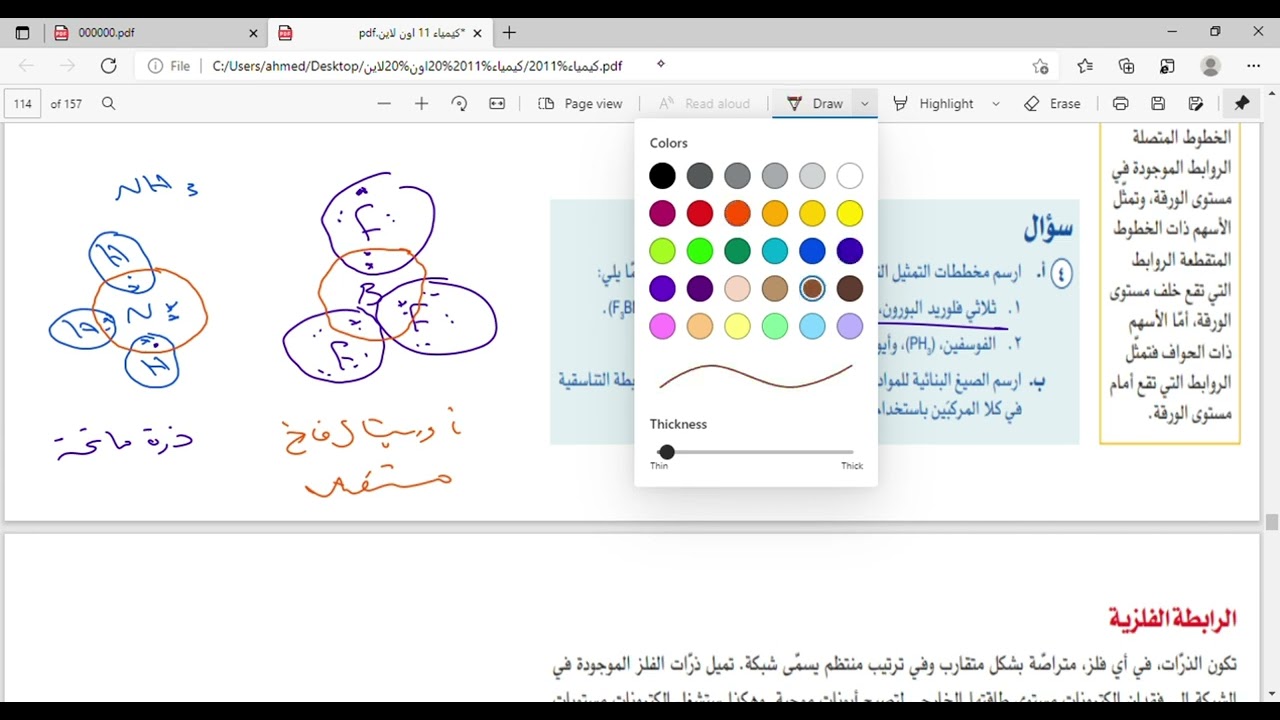Pick the lavender color swatch
Viewport: 1280px width, 720px height.
coord(850,326)
